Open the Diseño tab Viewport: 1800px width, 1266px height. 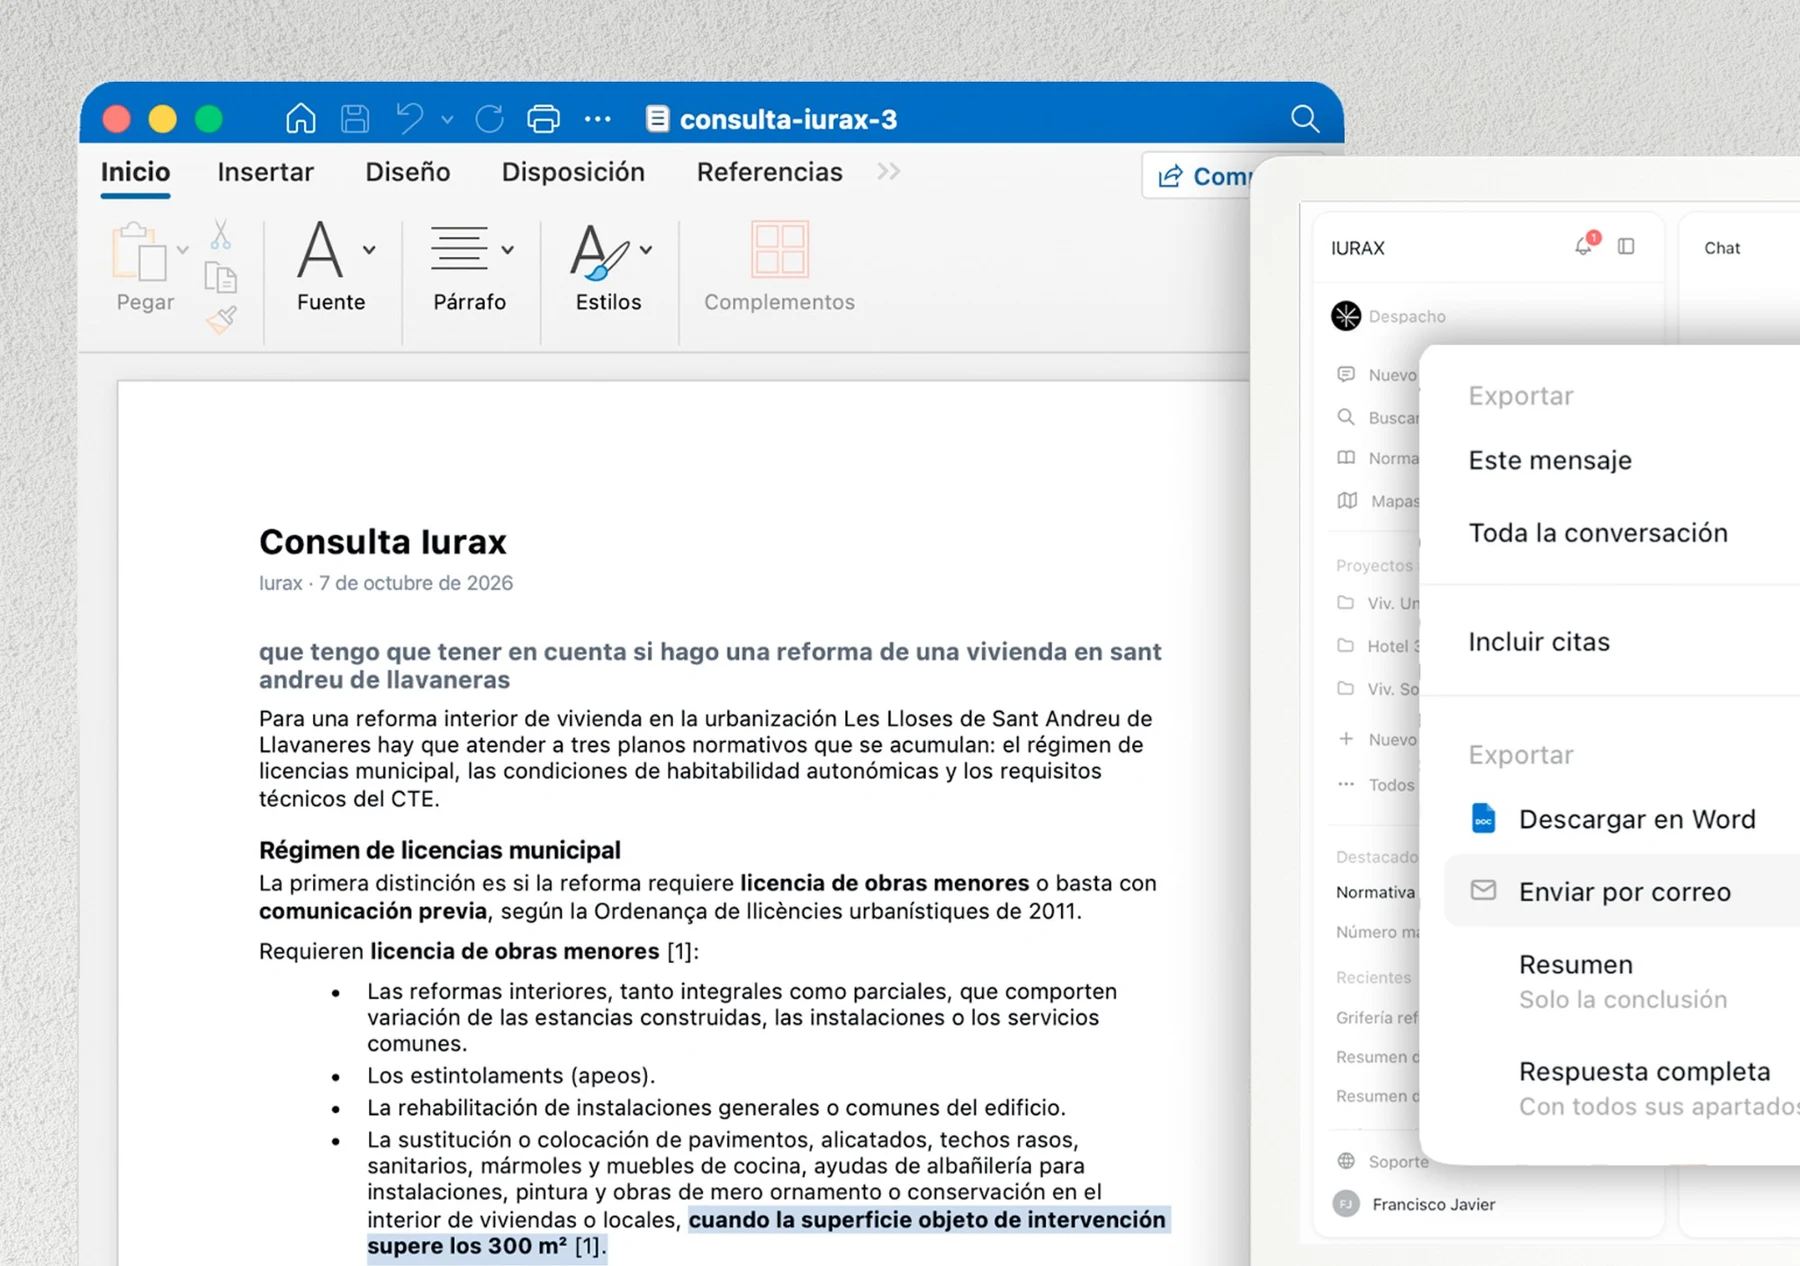pyautogui.click(x=408, y=172)
